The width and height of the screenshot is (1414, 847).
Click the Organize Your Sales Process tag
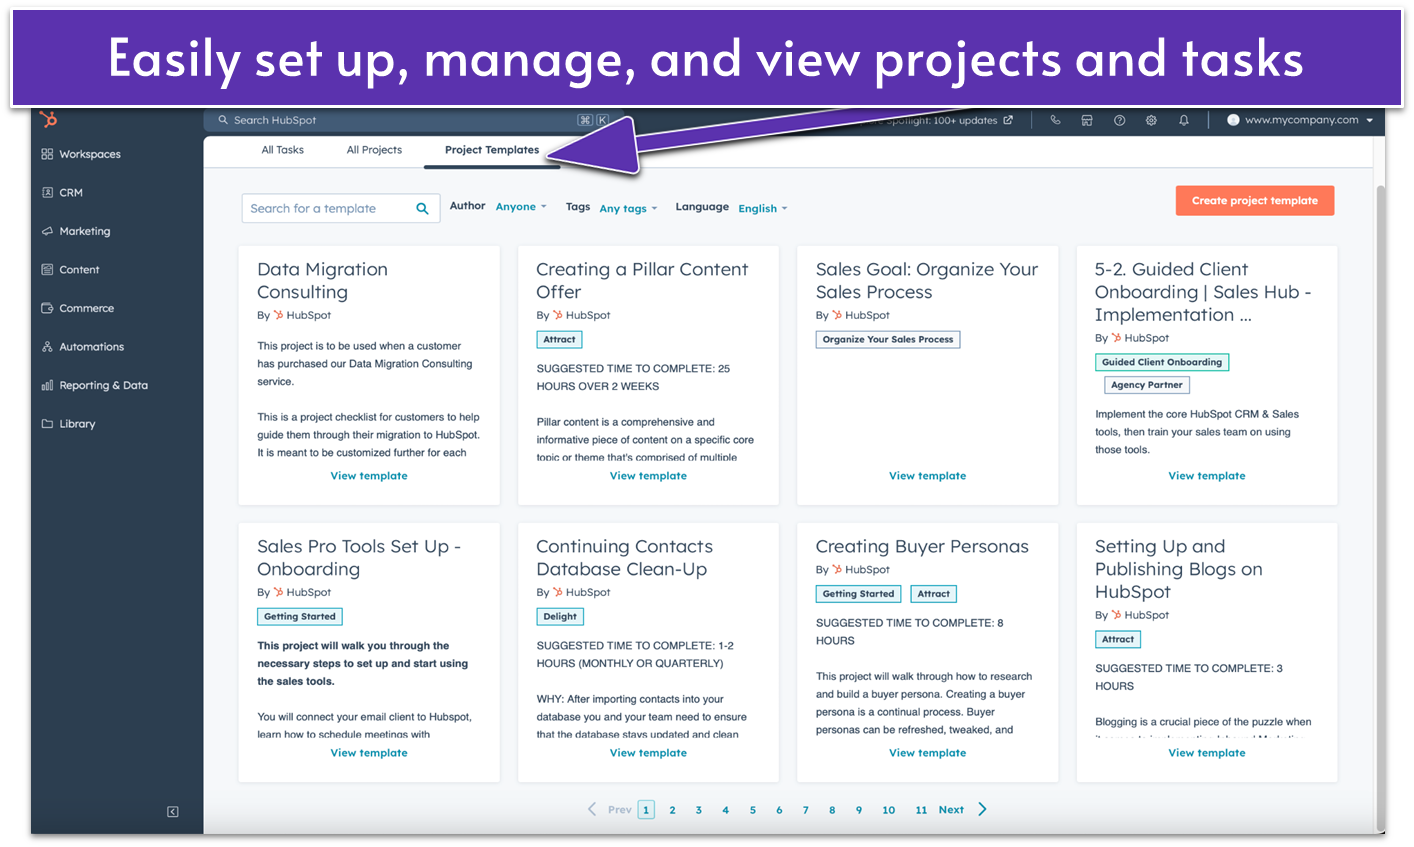pyautogui.click(x=888, y=340)
